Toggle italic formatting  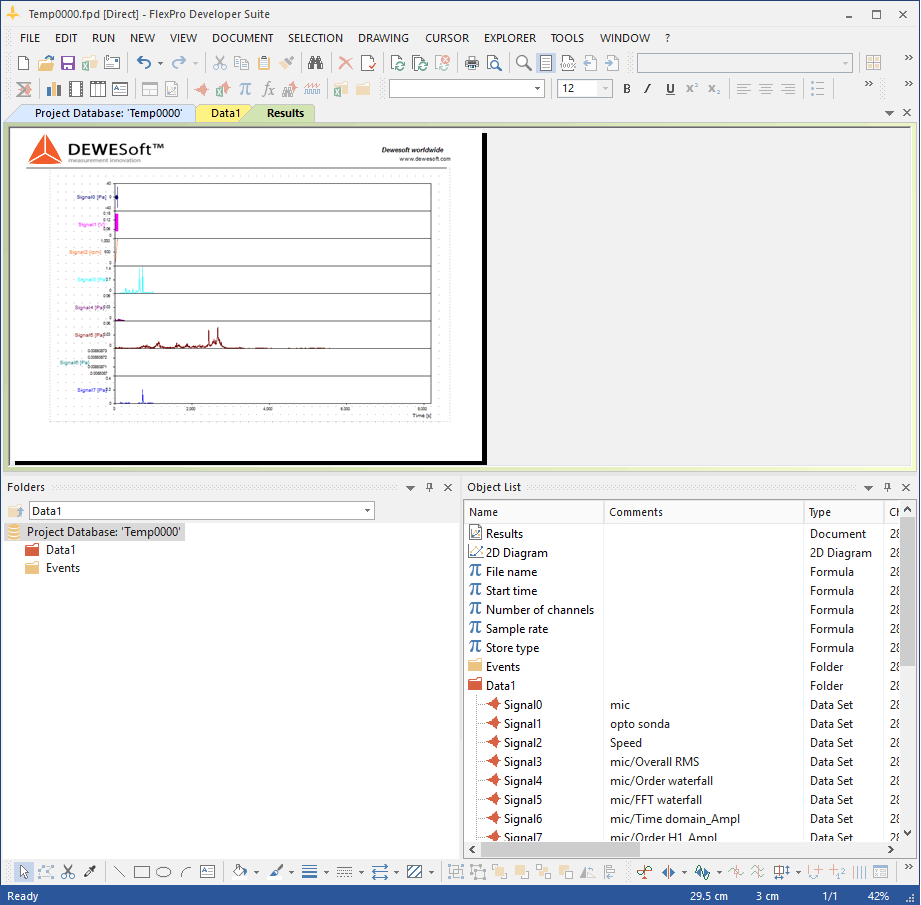tap(647, 89)
